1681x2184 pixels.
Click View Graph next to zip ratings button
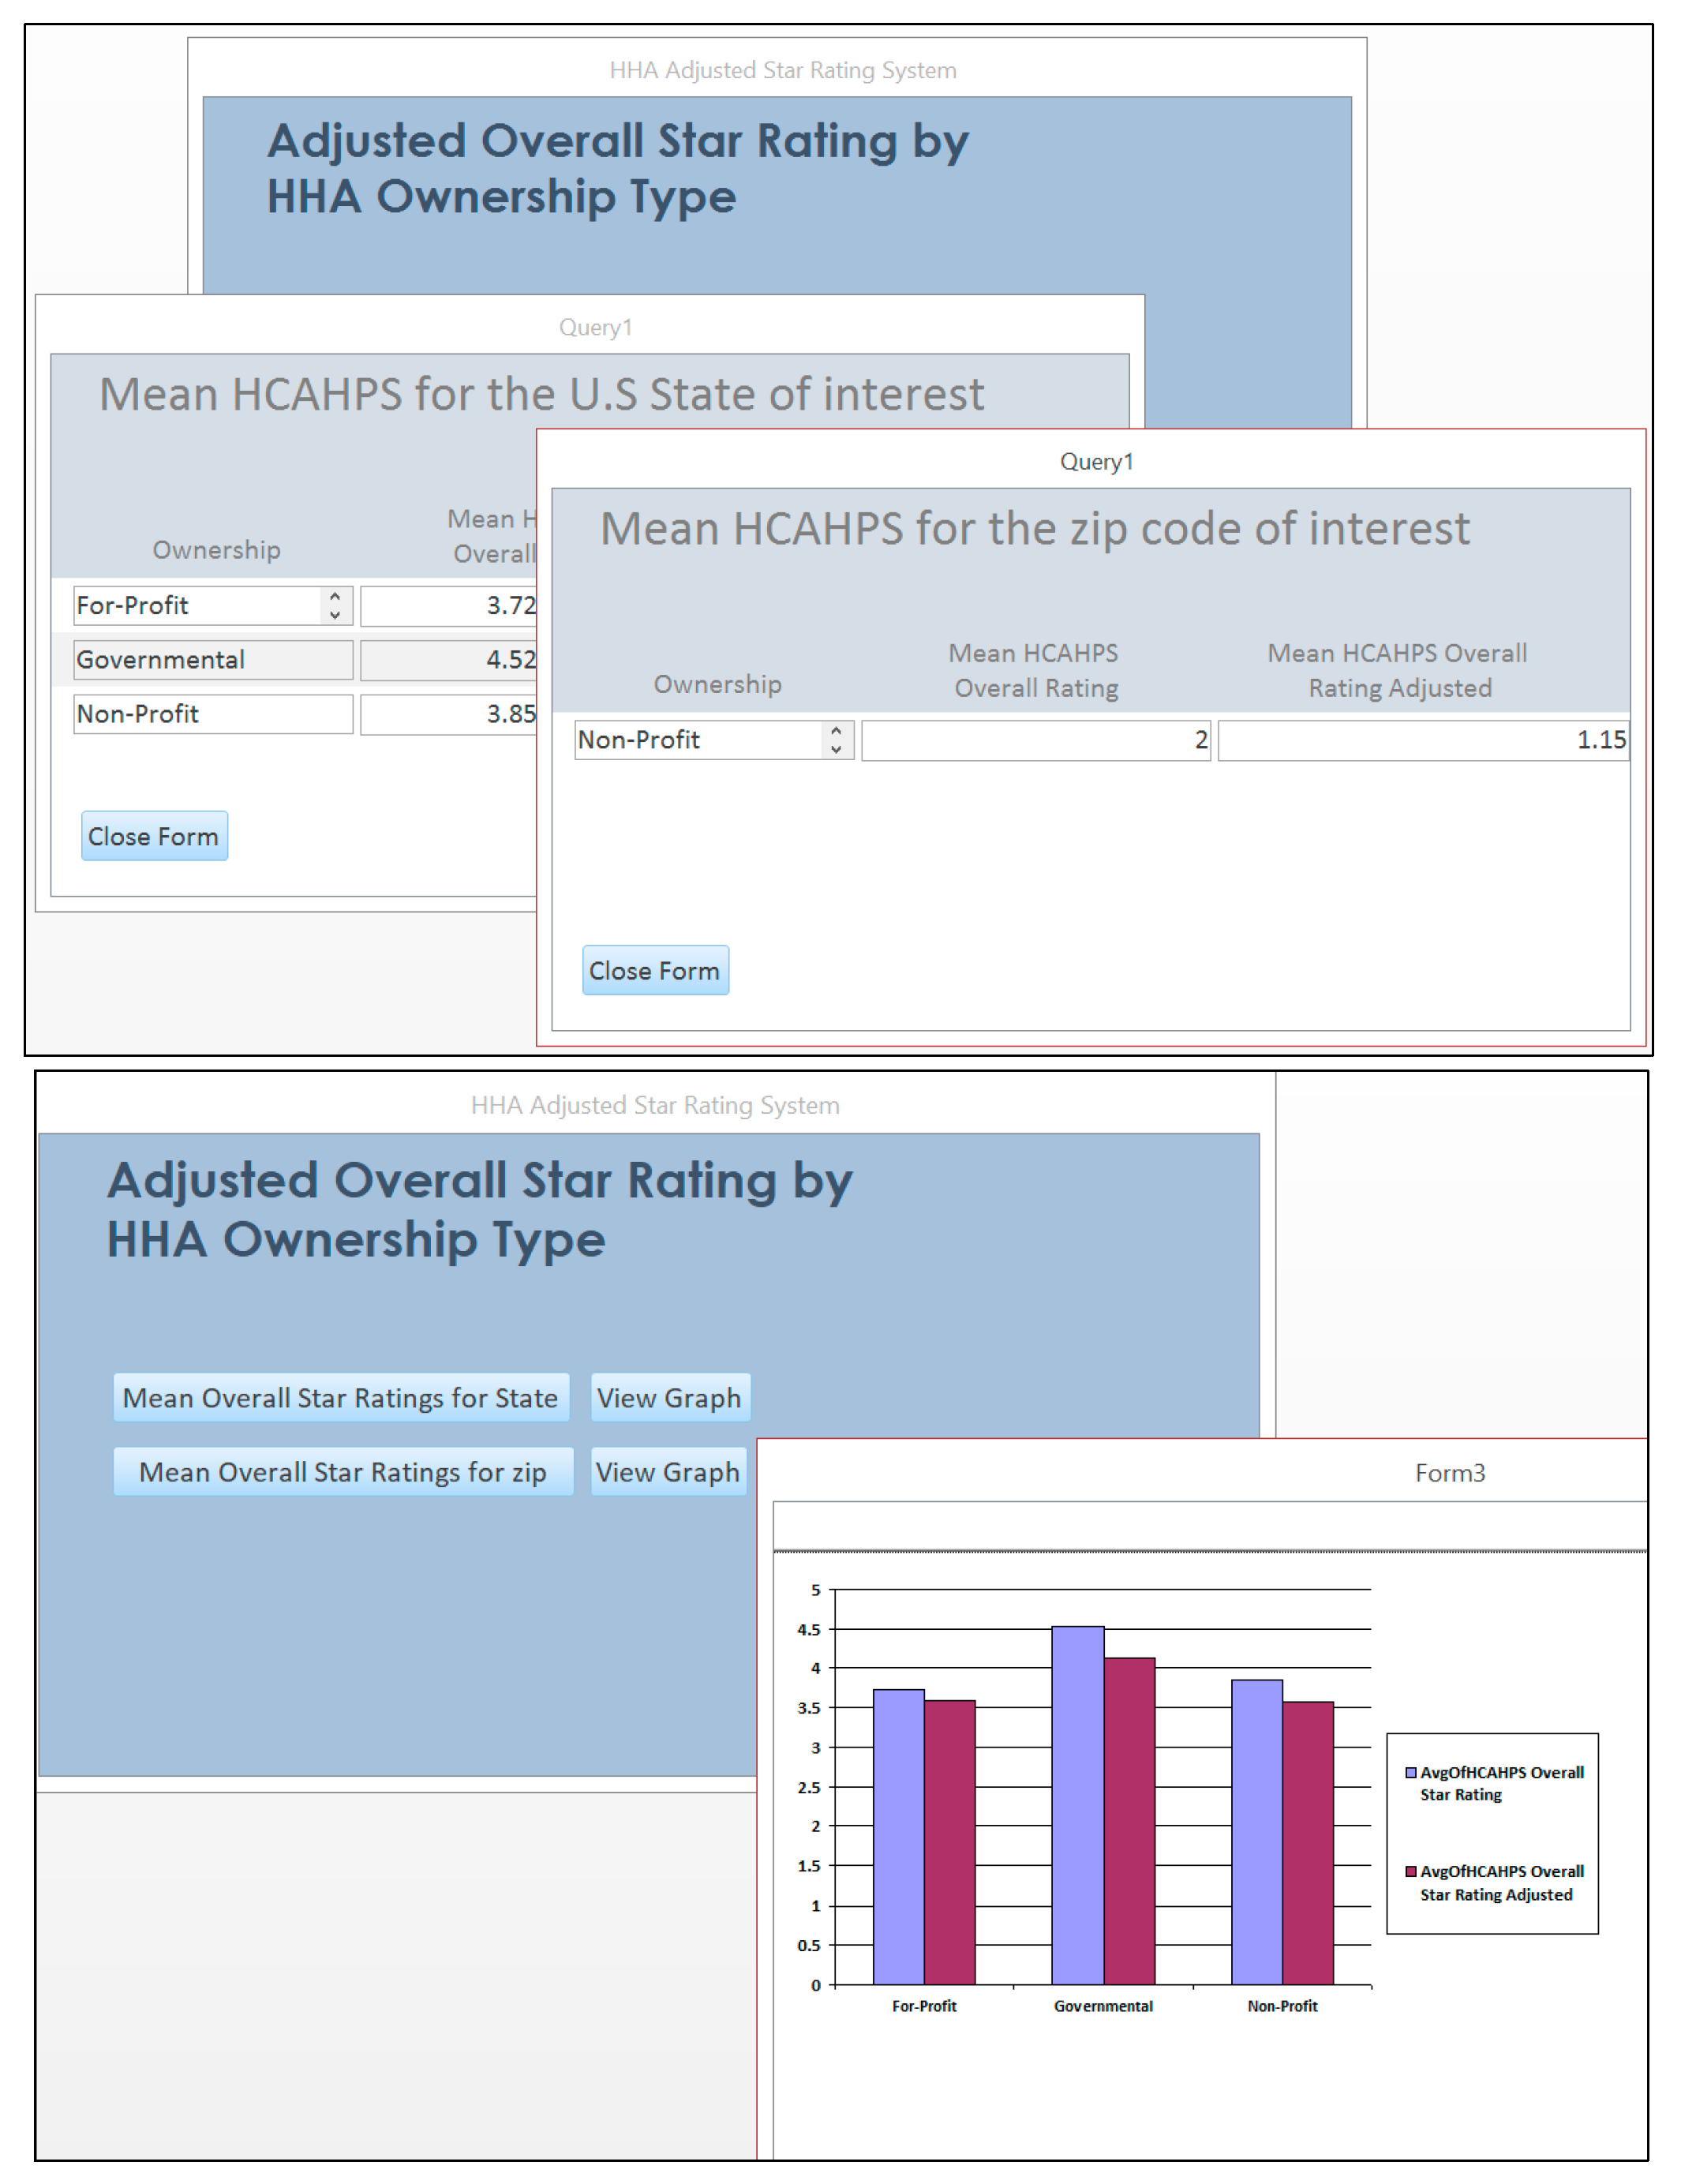[x=668, y=1471]
